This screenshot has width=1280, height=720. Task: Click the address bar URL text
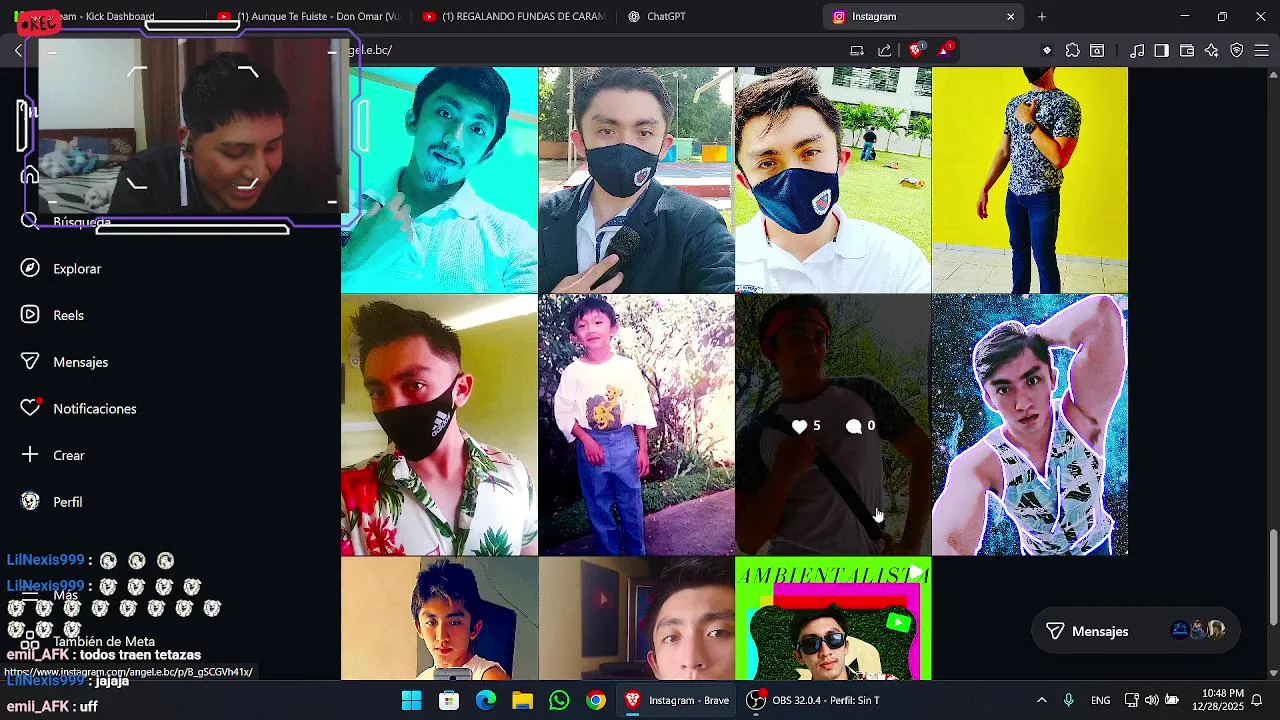coord(378,50)
